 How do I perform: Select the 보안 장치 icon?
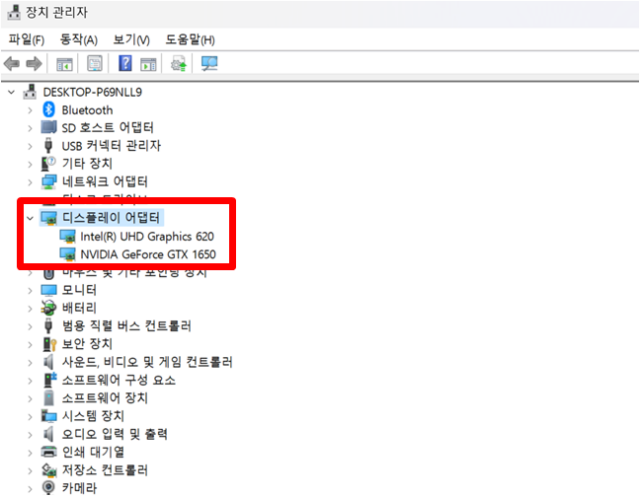[x=49, y=344]
